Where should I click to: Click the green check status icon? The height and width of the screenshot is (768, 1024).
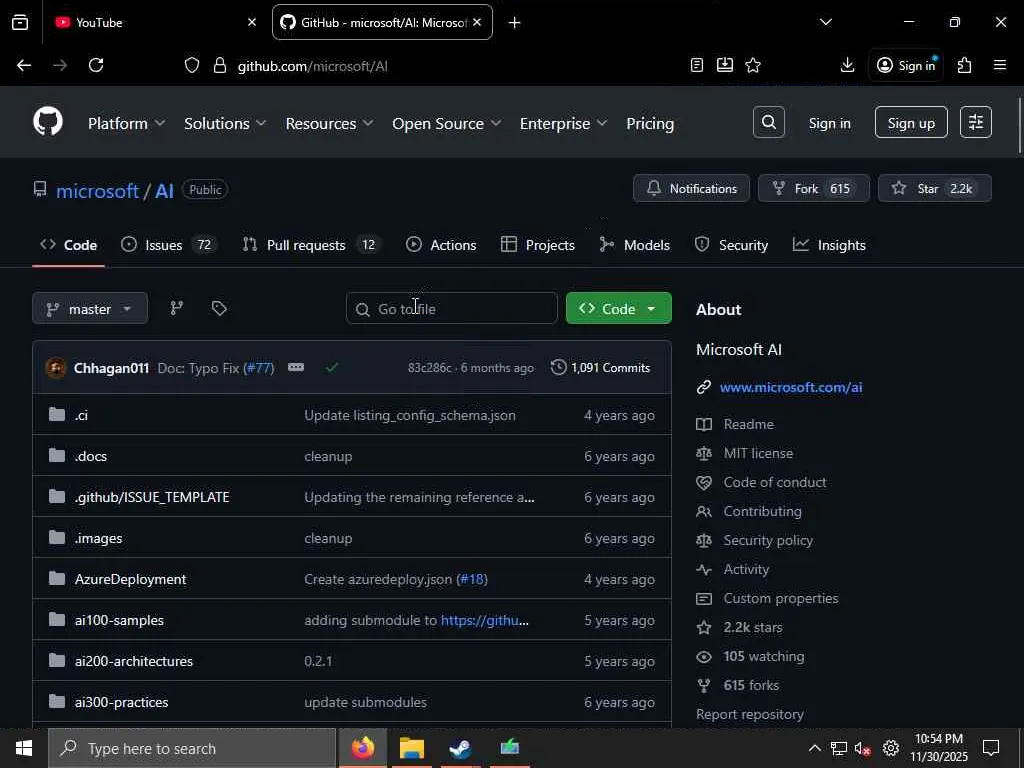pos(332,368)
